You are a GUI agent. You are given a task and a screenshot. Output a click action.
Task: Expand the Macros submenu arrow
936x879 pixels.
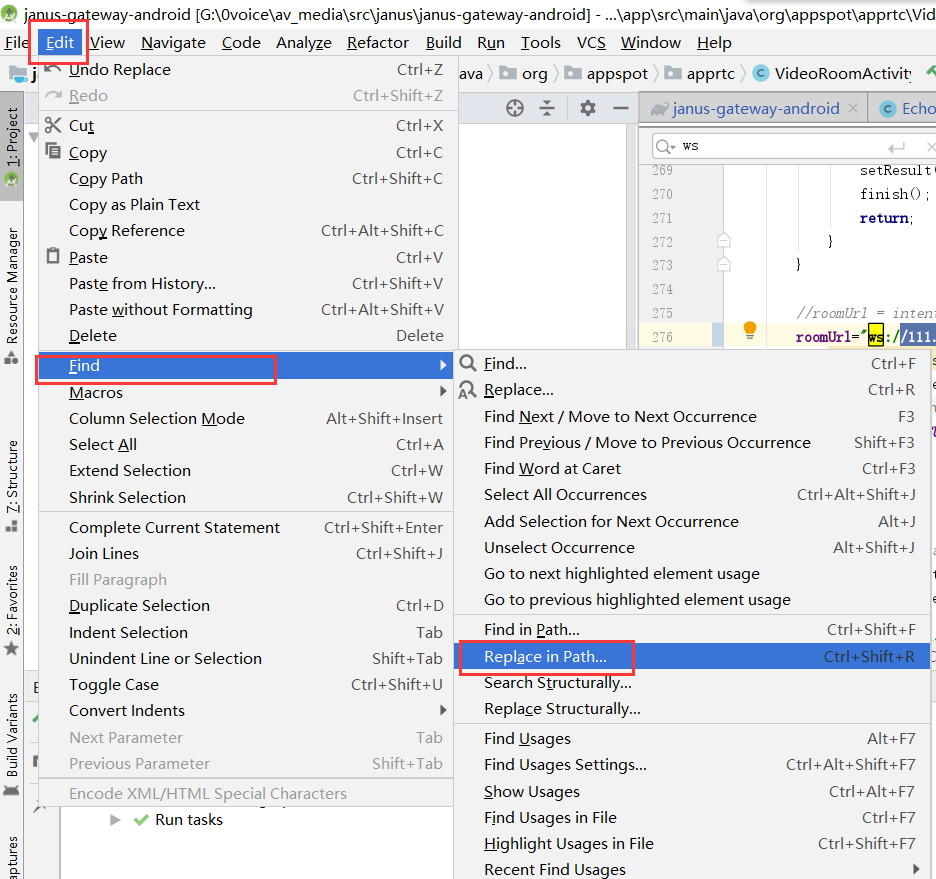443,391
